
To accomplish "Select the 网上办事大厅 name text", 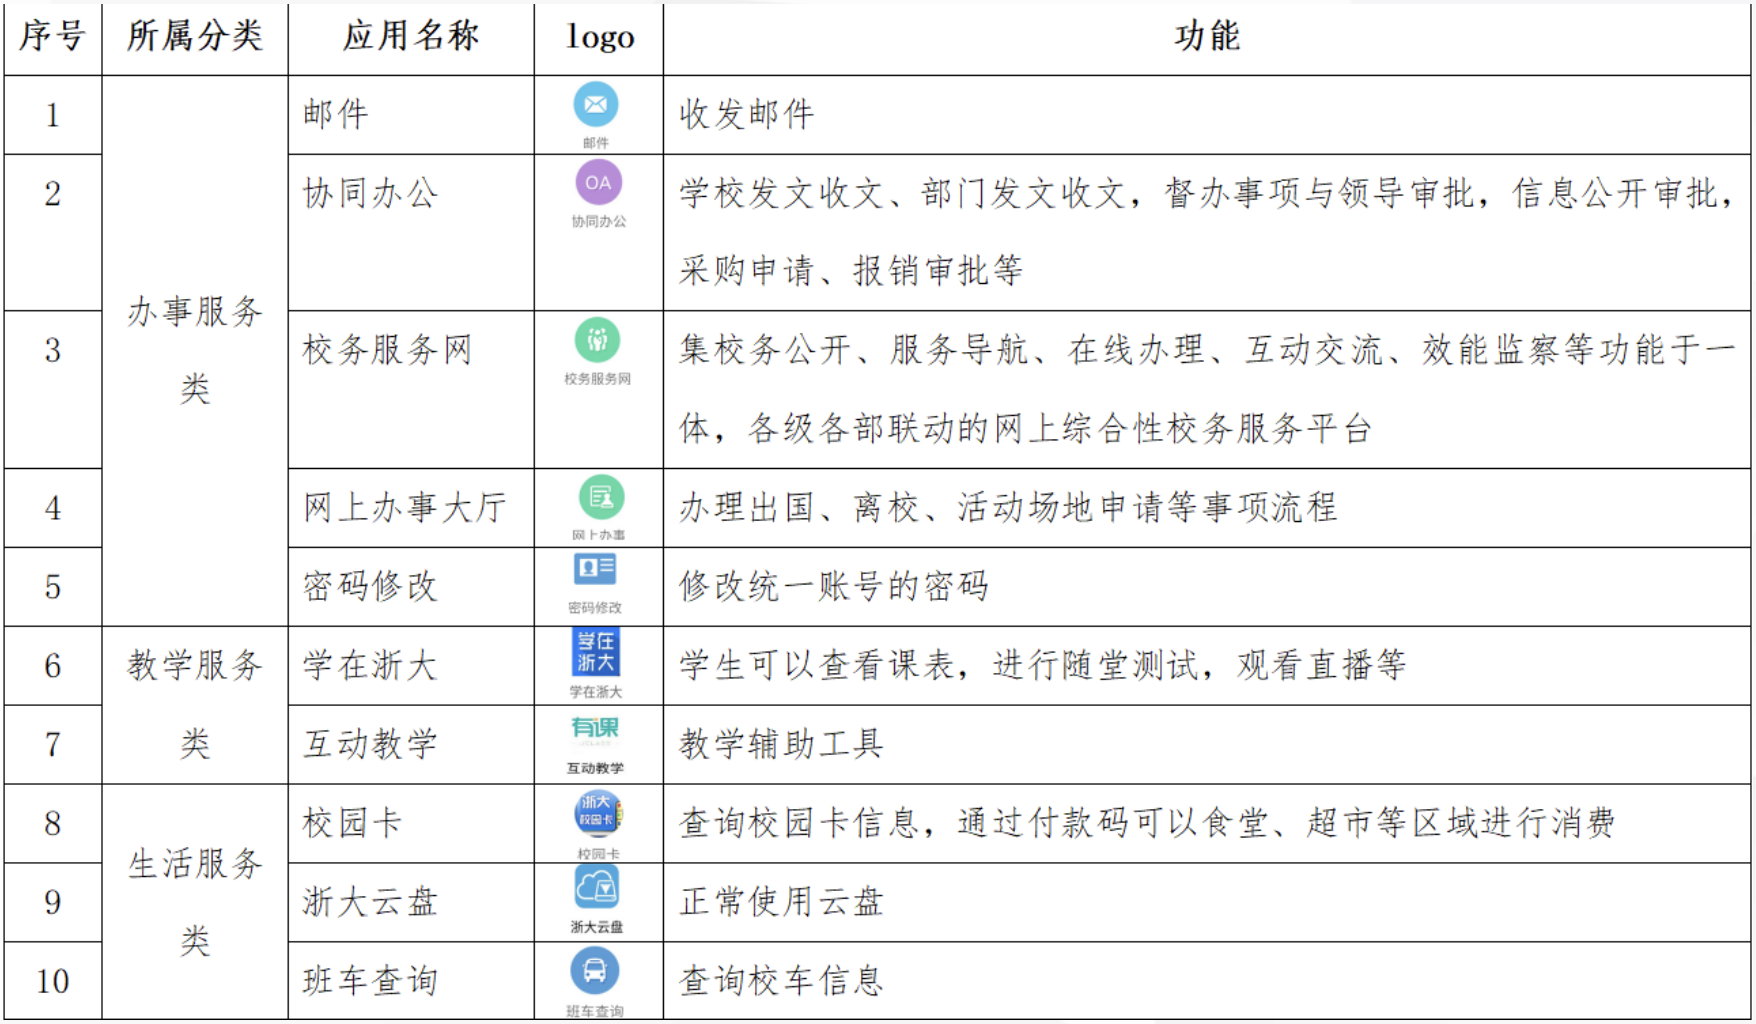I will [405, 508].
